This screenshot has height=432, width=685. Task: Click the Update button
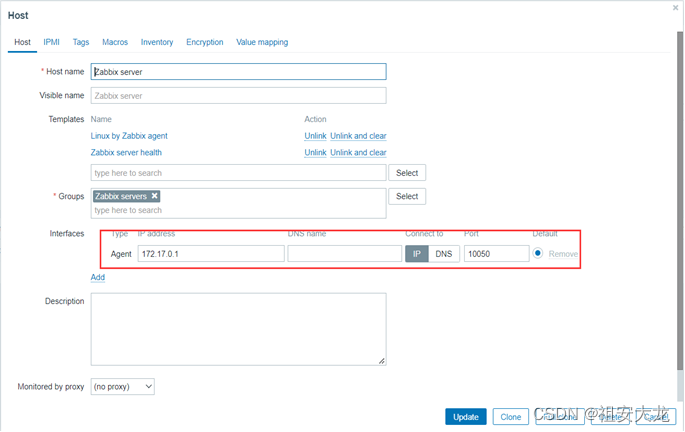[466, 417]
